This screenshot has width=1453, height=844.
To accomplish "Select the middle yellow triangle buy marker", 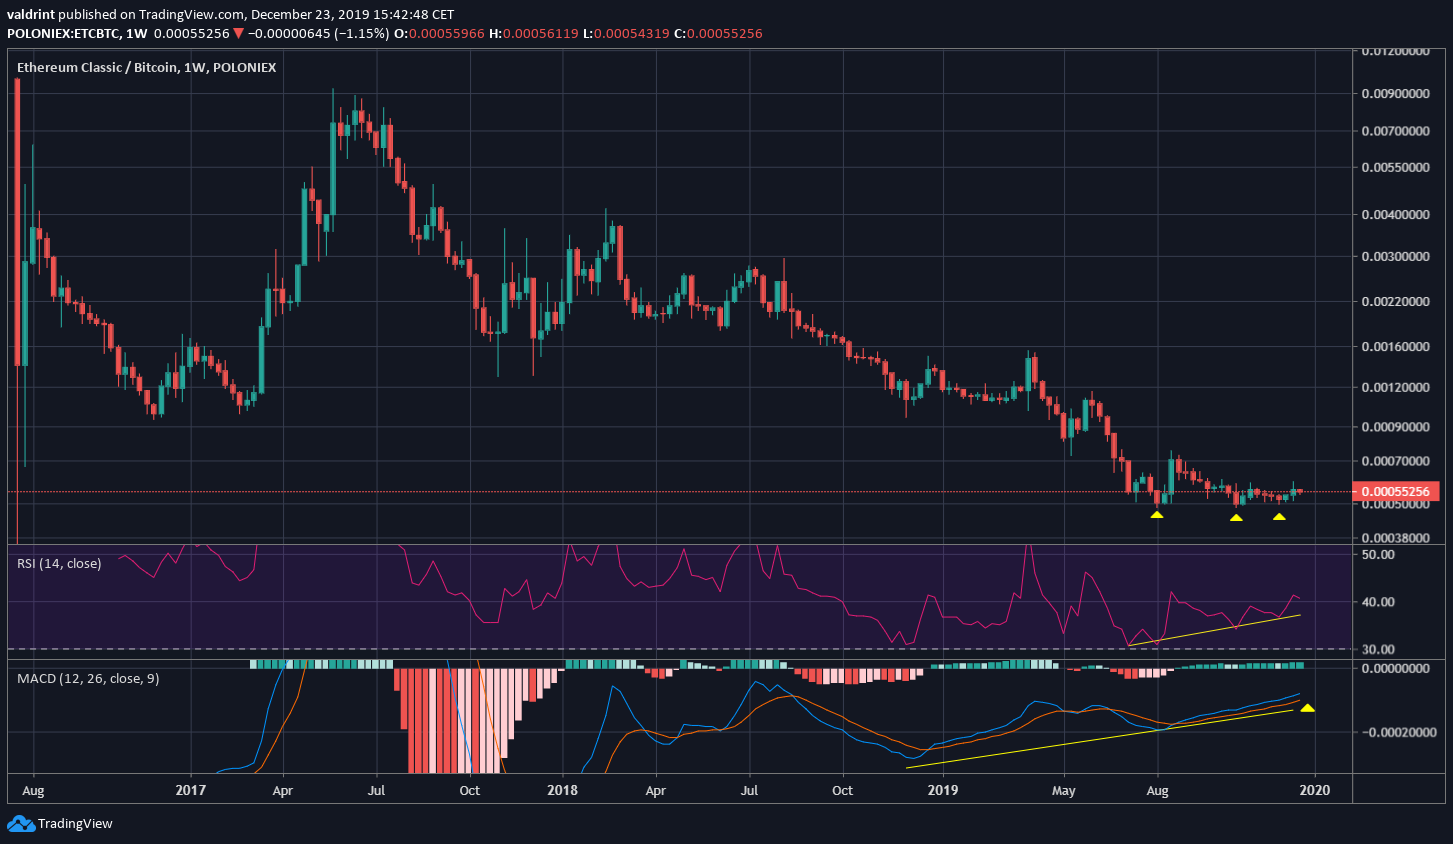I will click(x=1236, y=519).
